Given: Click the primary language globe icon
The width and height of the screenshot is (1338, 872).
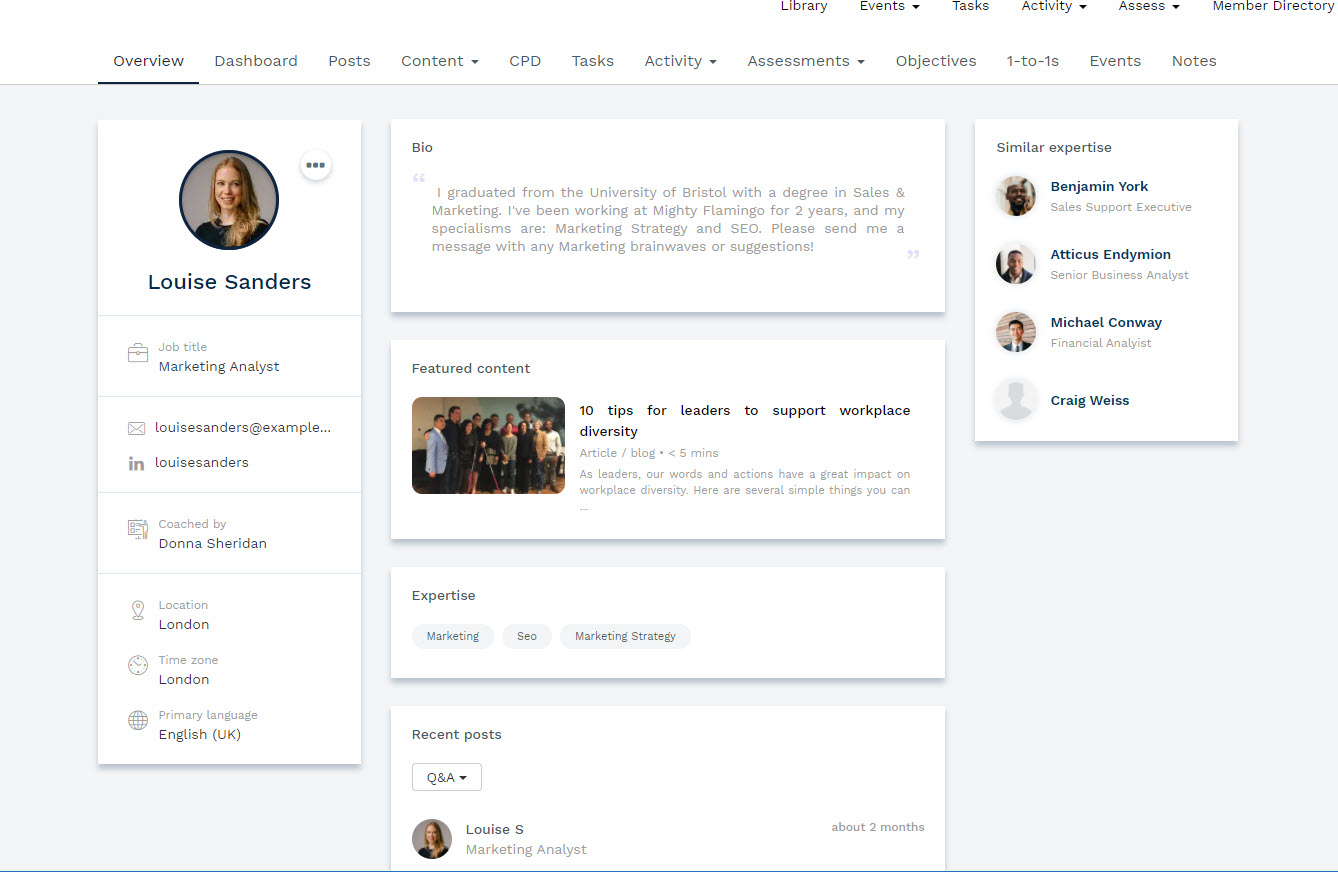Looking at the screenshot, I should tap(138, 721).
